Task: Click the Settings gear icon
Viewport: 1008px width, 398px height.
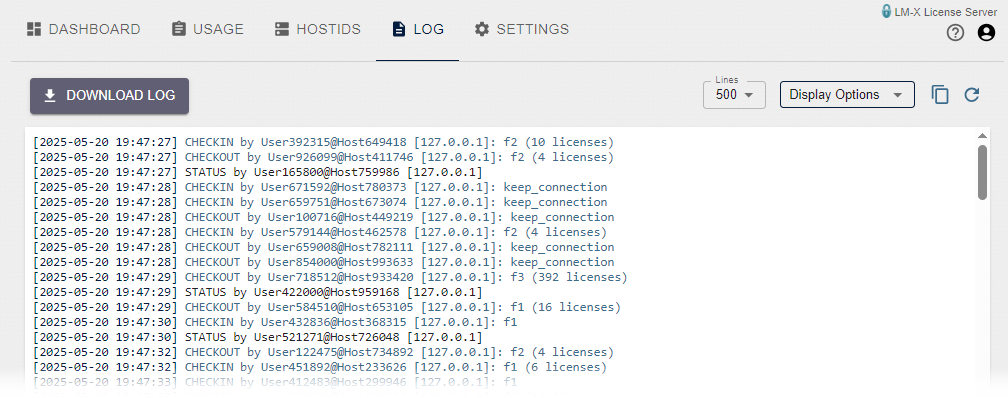Action: point(482,29)
